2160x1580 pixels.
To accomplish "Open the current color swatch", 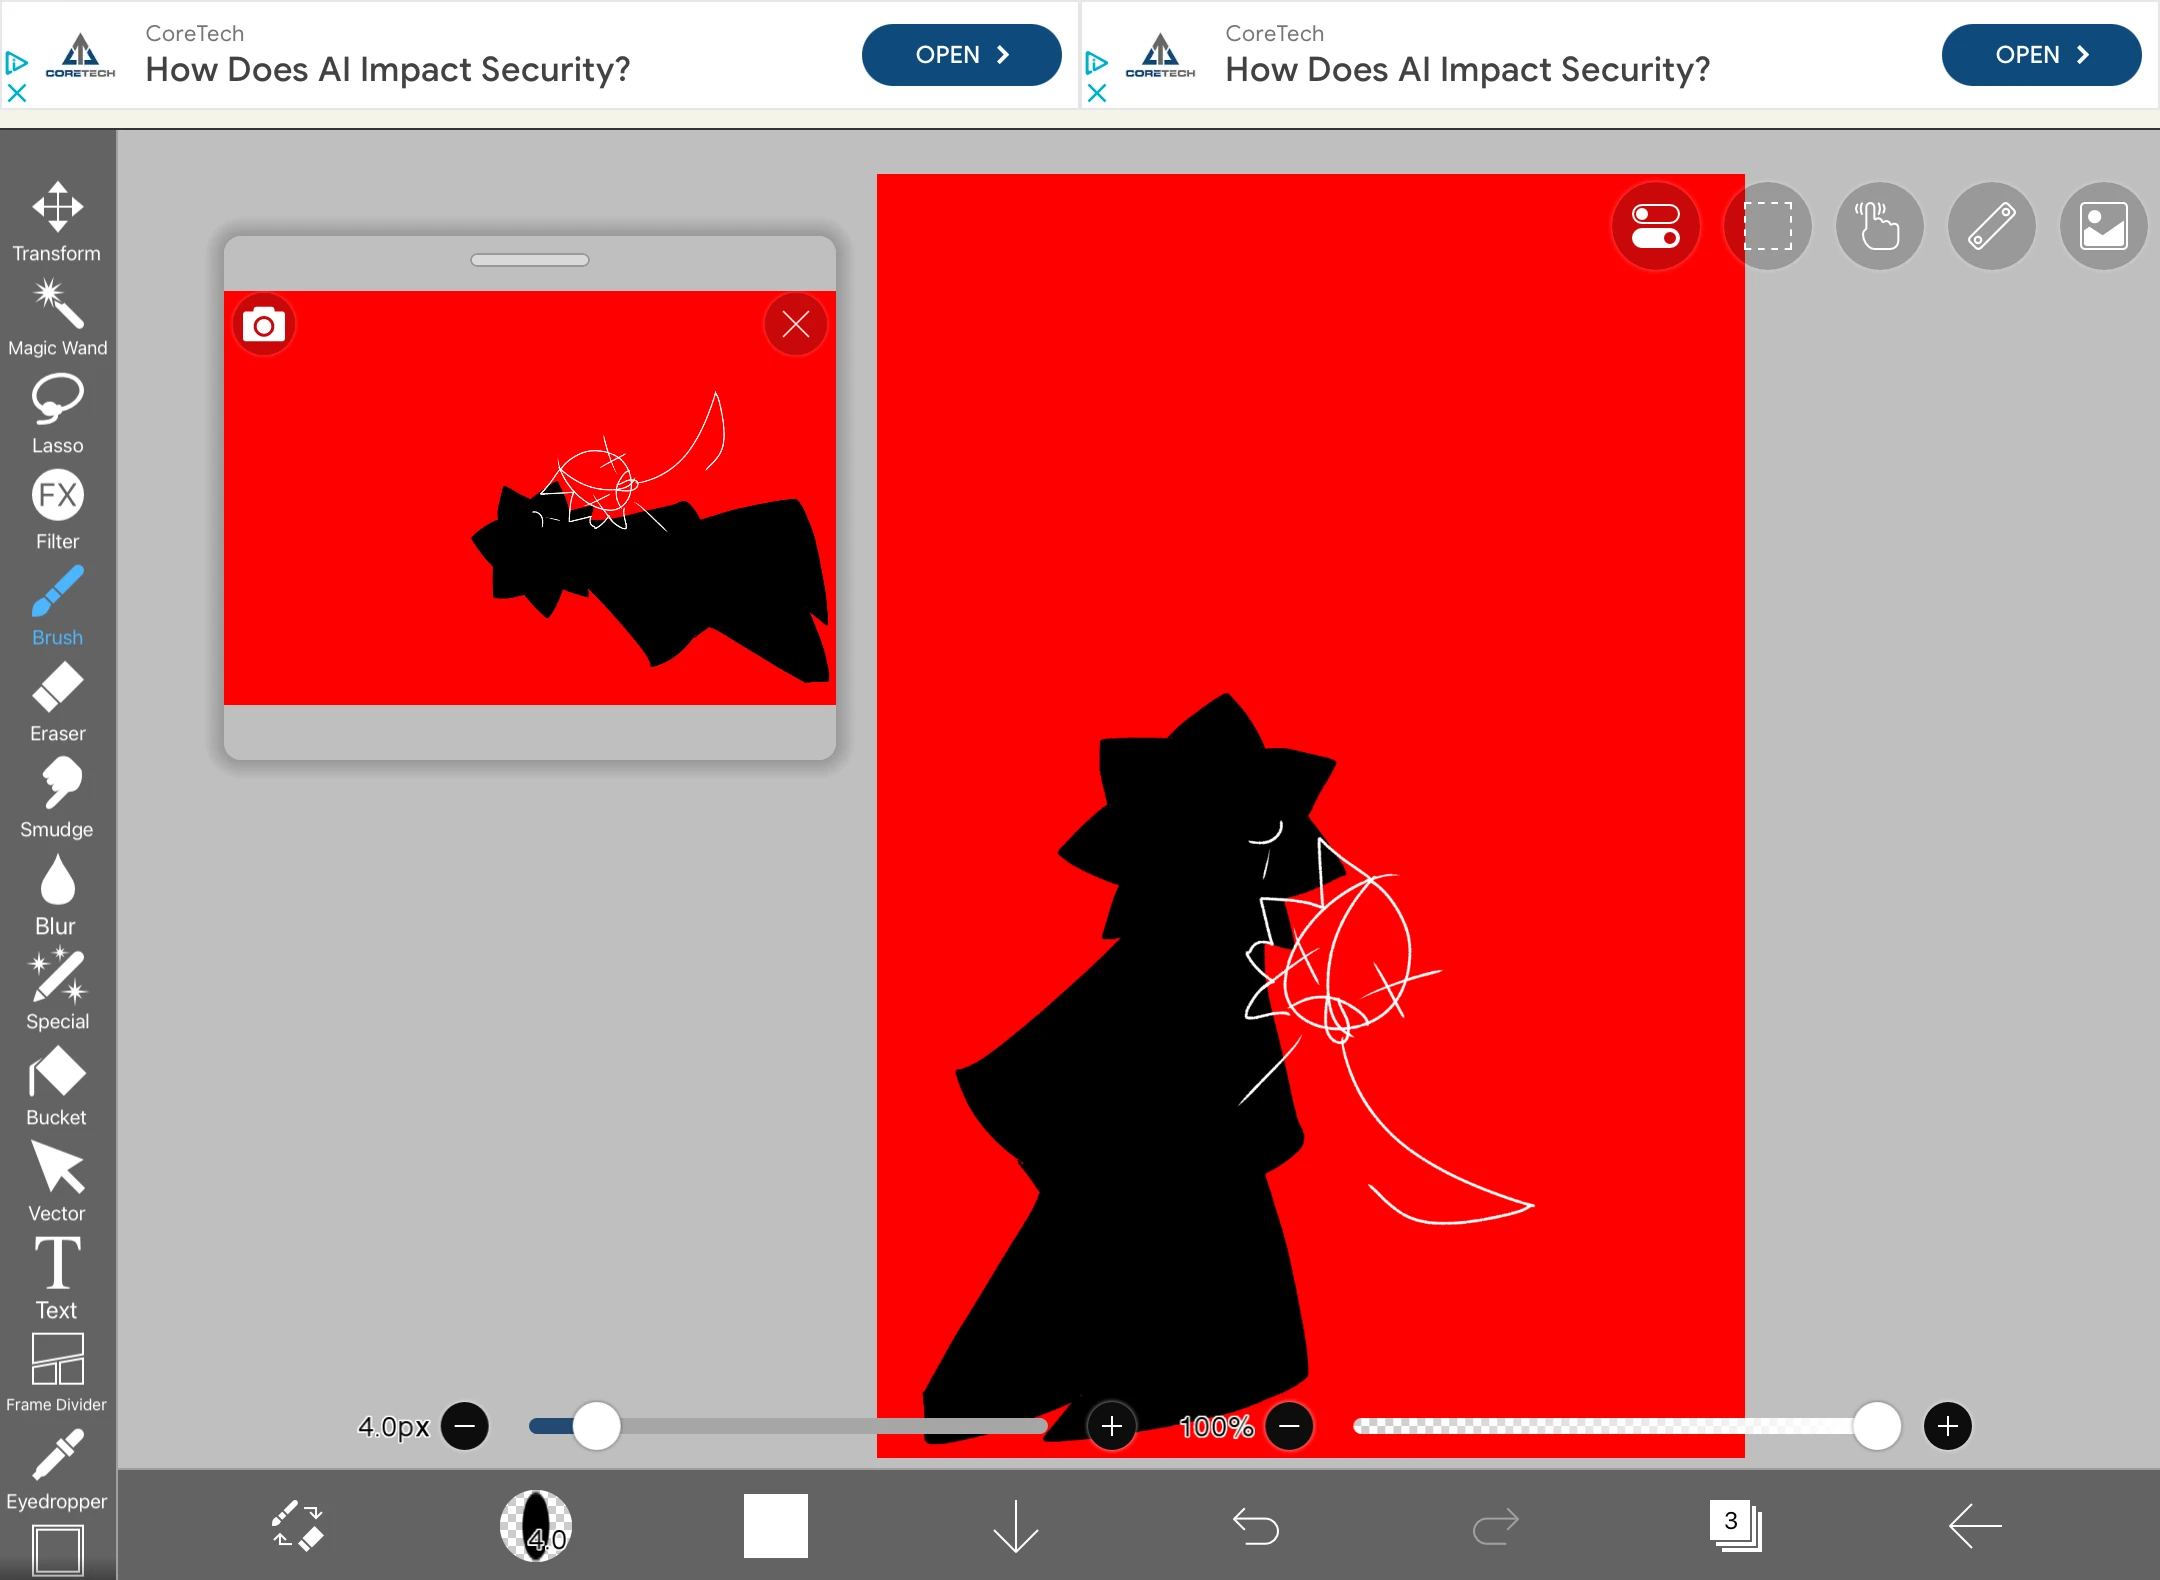I will [775, 1526].
